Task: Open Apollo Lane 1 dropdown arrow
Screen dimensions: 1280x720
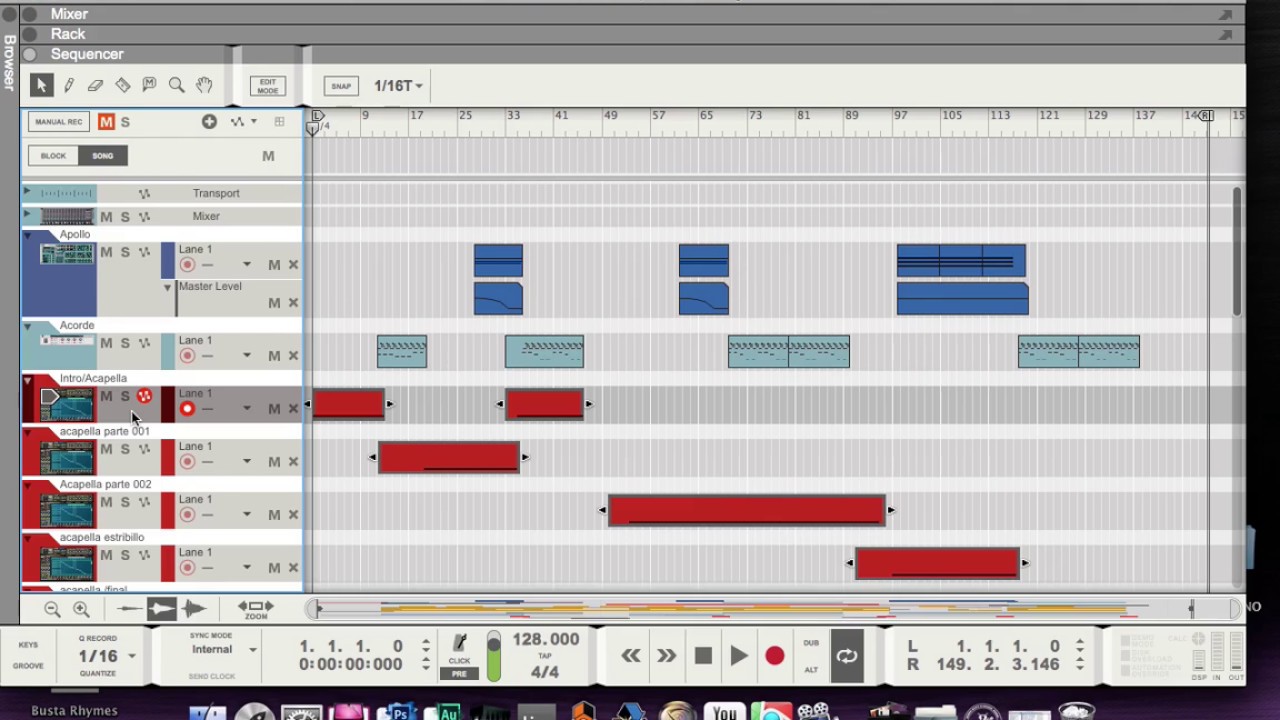Action: pos(246,265)
